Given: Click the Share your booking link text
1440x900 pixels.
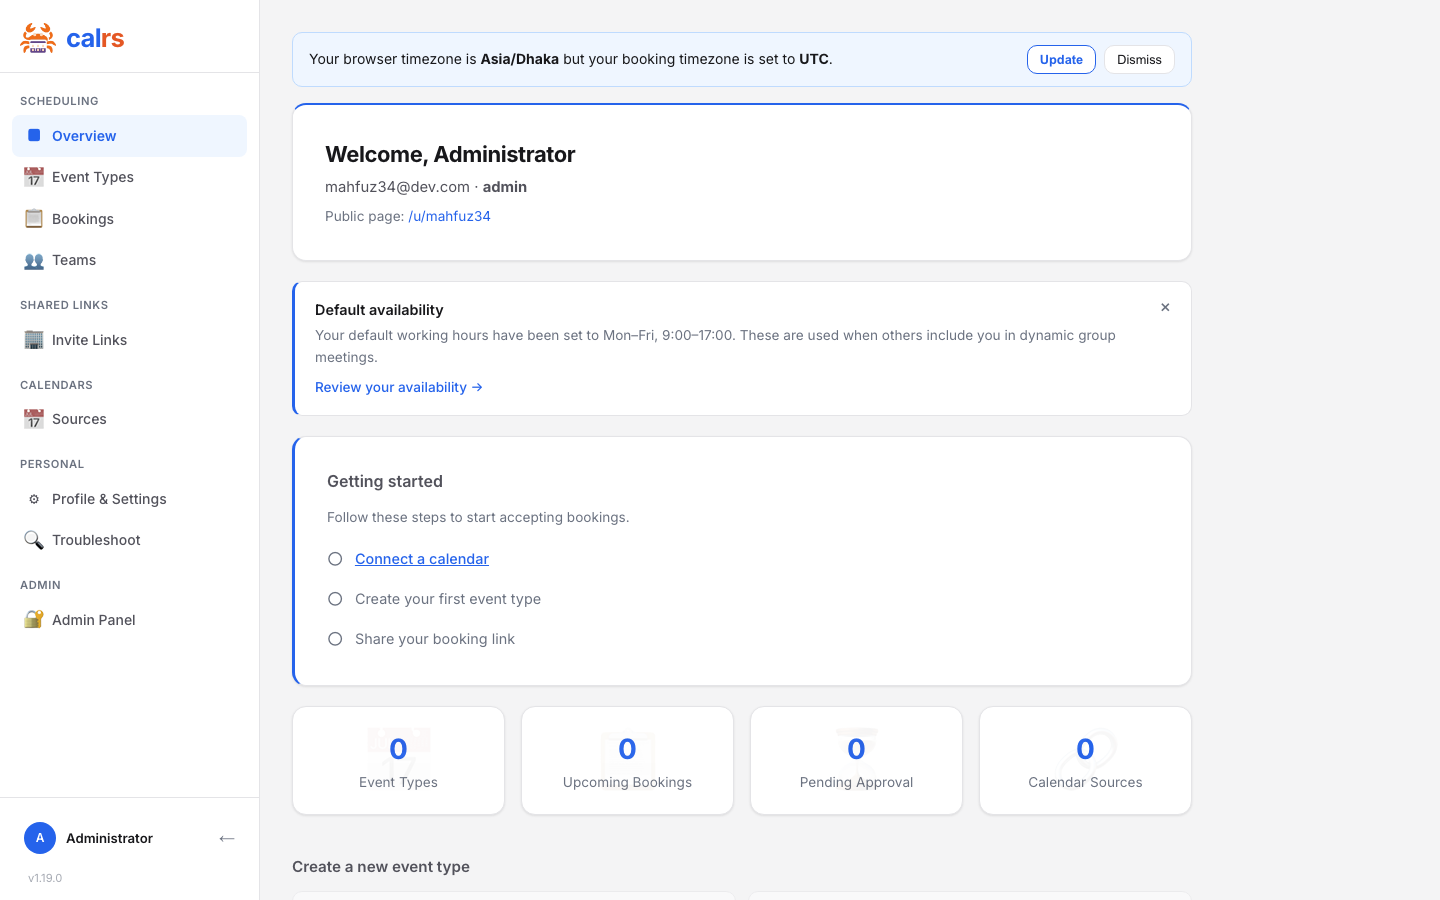Looking at the screenshot, I should (435, 639).
